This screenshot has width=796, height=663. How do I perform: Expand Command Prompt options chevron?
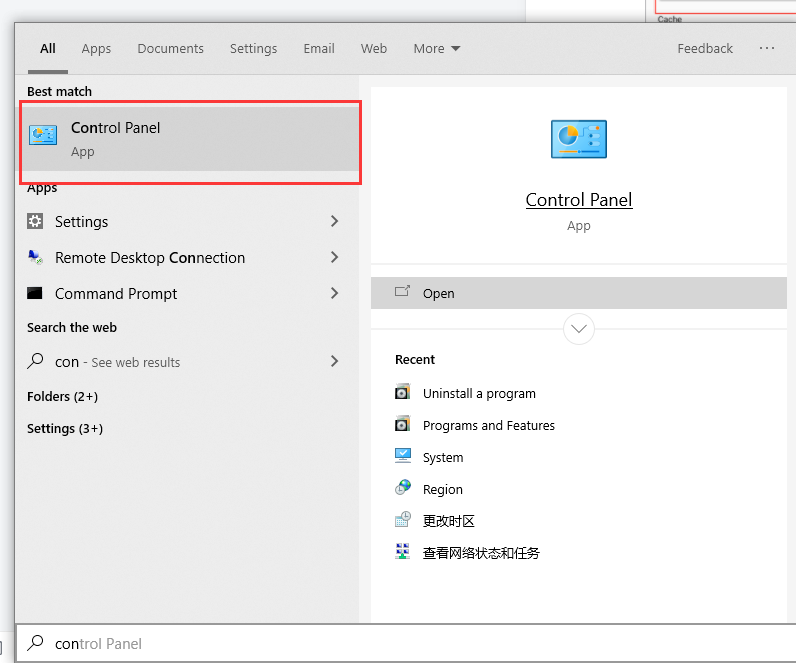[334, 293]
